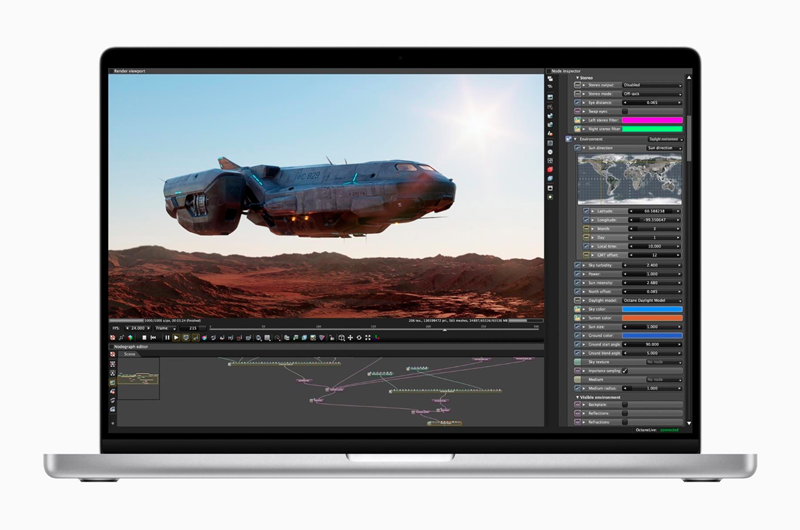800x530 pixels.
Task: Open the Sky texture No node dropdown
Action: coord(664,362)
